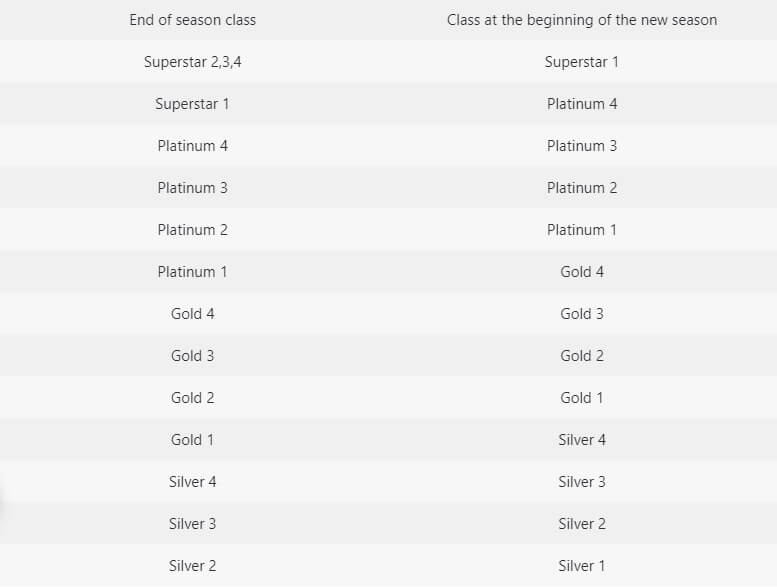This screenshot has width=777, height=587.
Task: Click 'Superstar 1' in end of season column
Action: [192, 104]
